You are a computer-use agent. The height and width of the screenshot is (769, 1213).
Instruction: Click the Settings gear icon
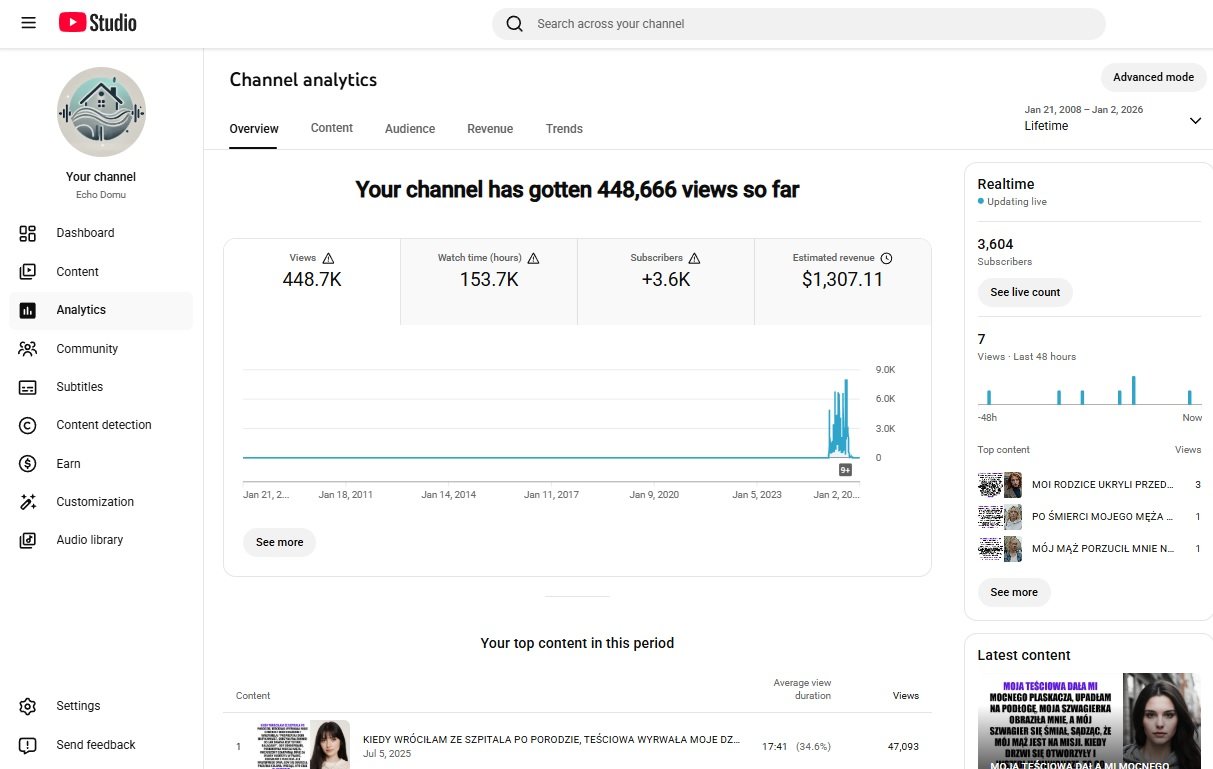pos(28,706)
